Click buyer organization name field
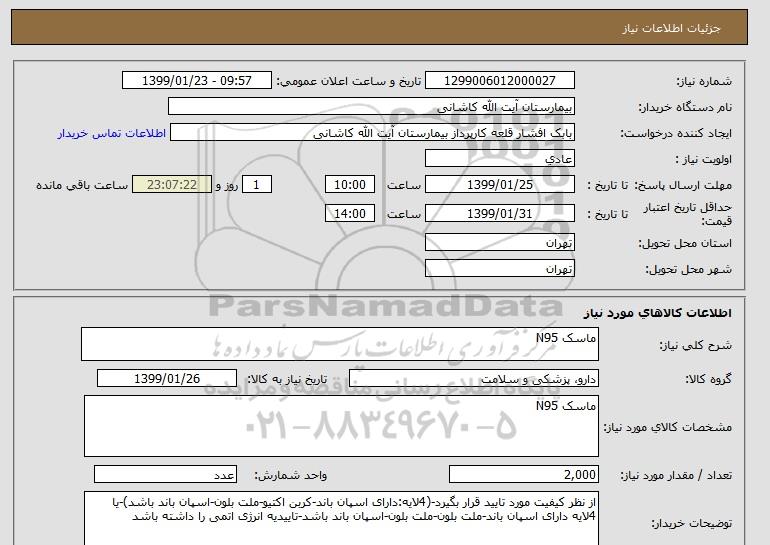 [x=371, y=107]
